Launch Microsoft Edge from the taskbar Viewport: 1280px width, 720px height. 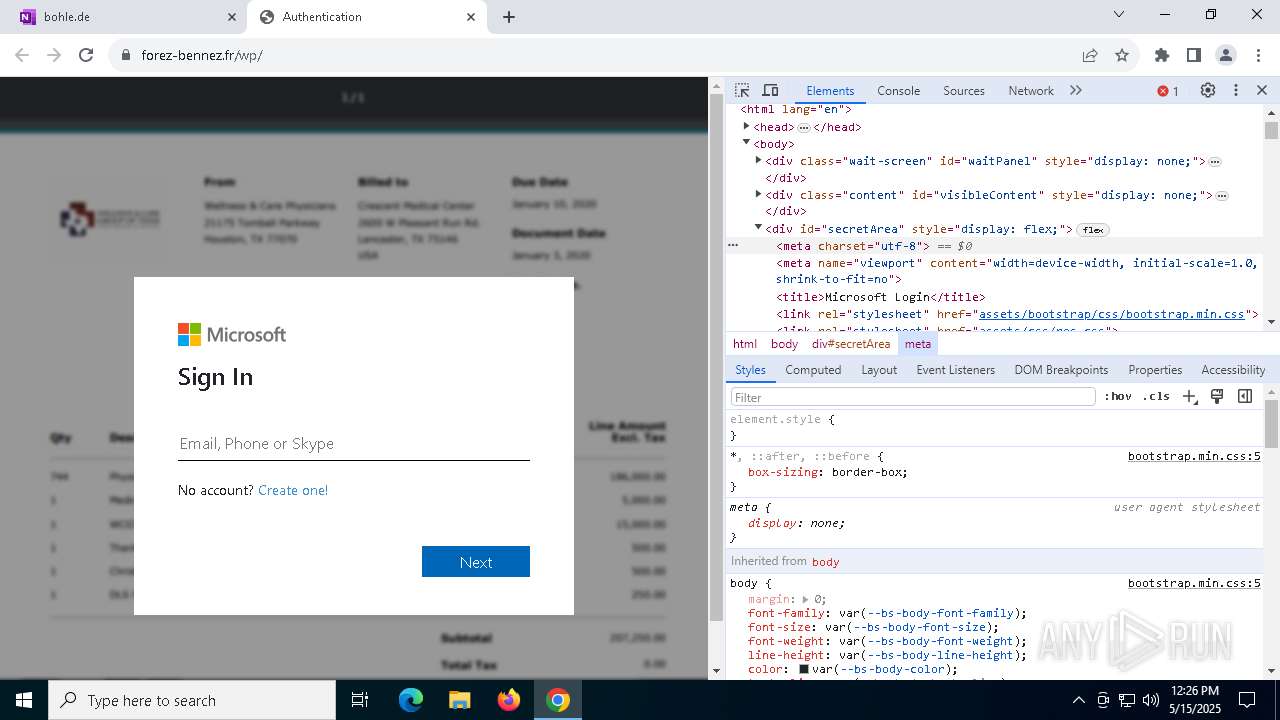point(411,700)
